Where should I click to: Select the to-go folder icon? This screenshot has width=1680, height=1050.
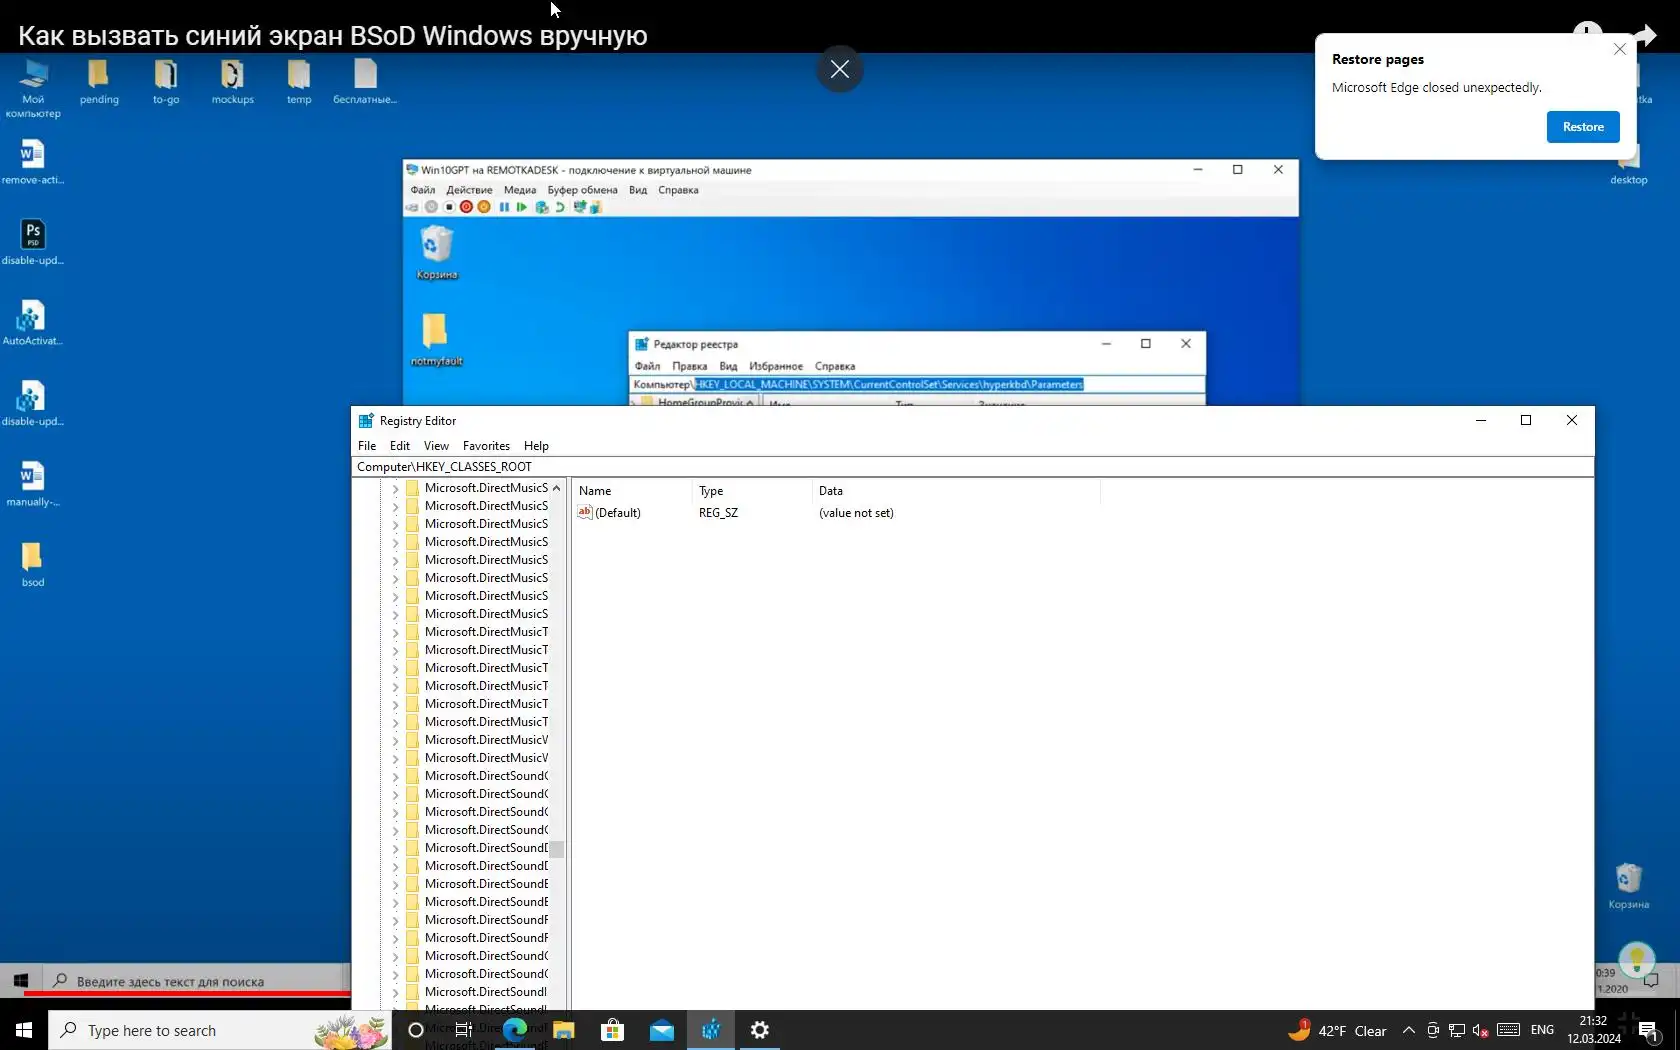click(x=166, y=82)
